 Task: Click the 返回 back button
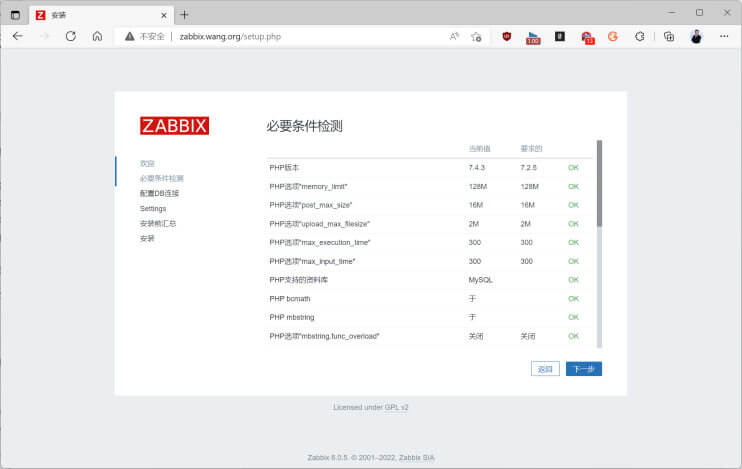[545, 369]
